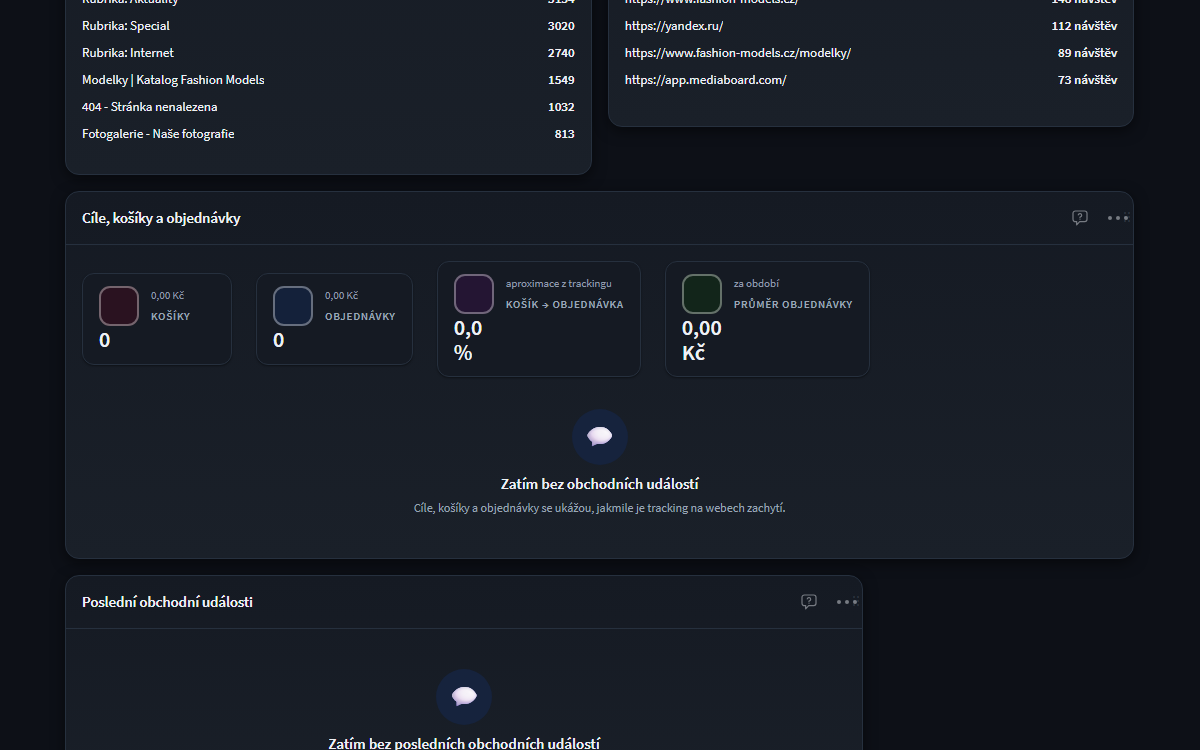Screen dimensions: 1200x750
Task: Click the 2740 value for Rubrika: Internet
Action: pos(561,53)
